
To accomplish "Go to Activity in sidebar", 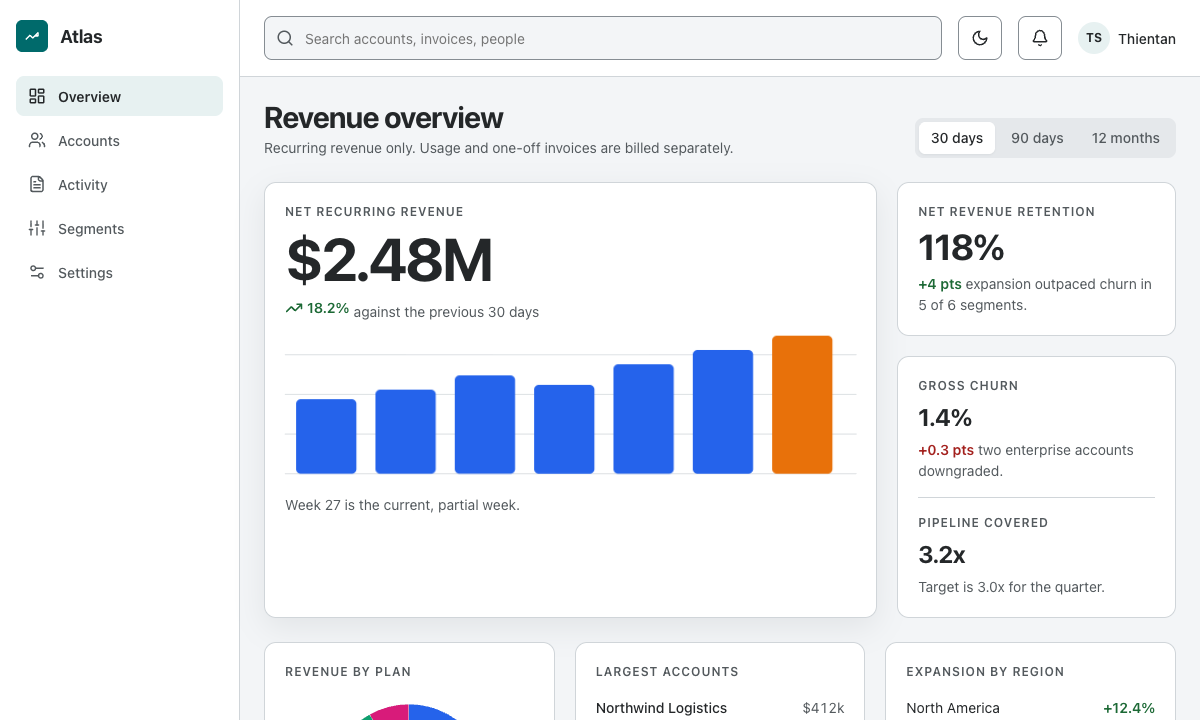I will (x=119, y=184).
